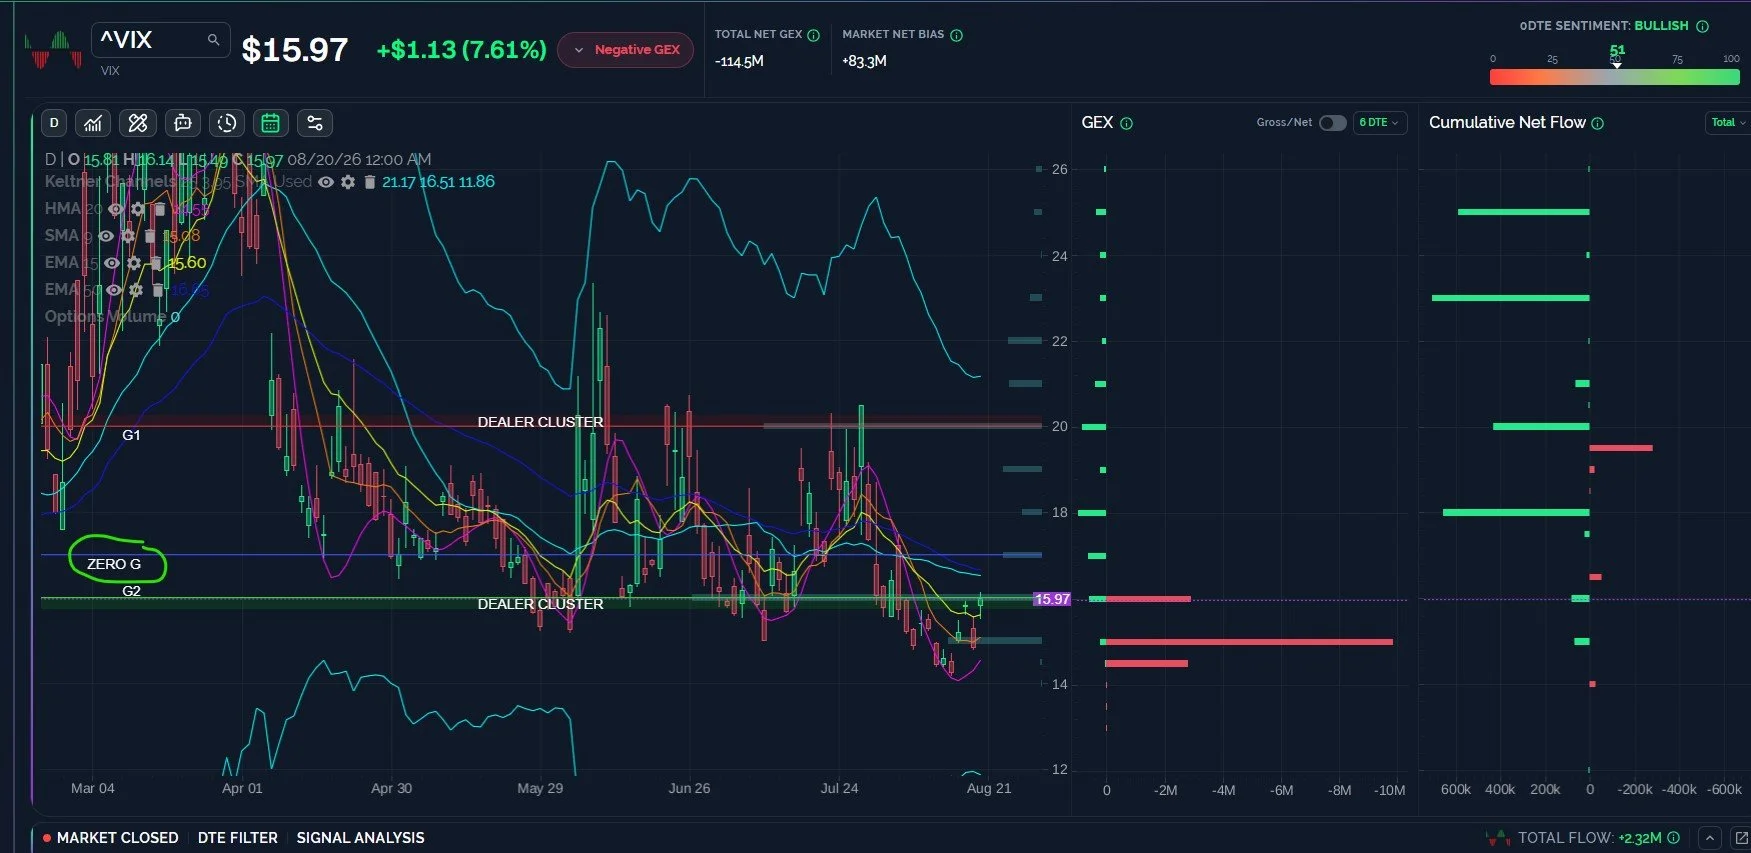1751x853 pixels.
Task: Click the G2 level label
Action: click(x=131, y=591)
